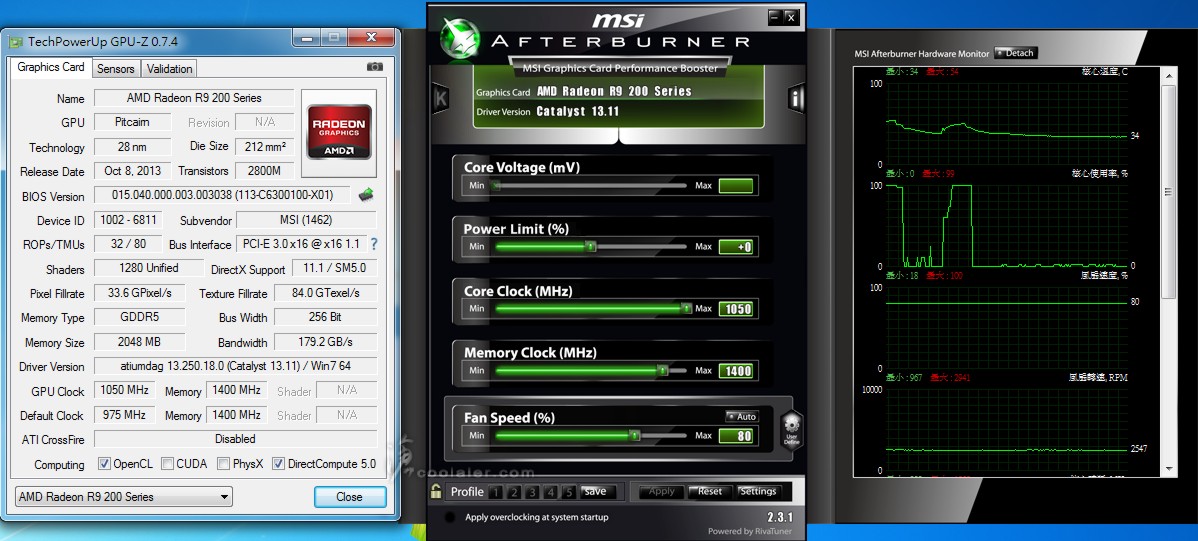Click the GPU name field 'AMD Radeon R9 200 Series'
The height and width of the screenshot is (541, 1198).
click(x=194, y=98)
